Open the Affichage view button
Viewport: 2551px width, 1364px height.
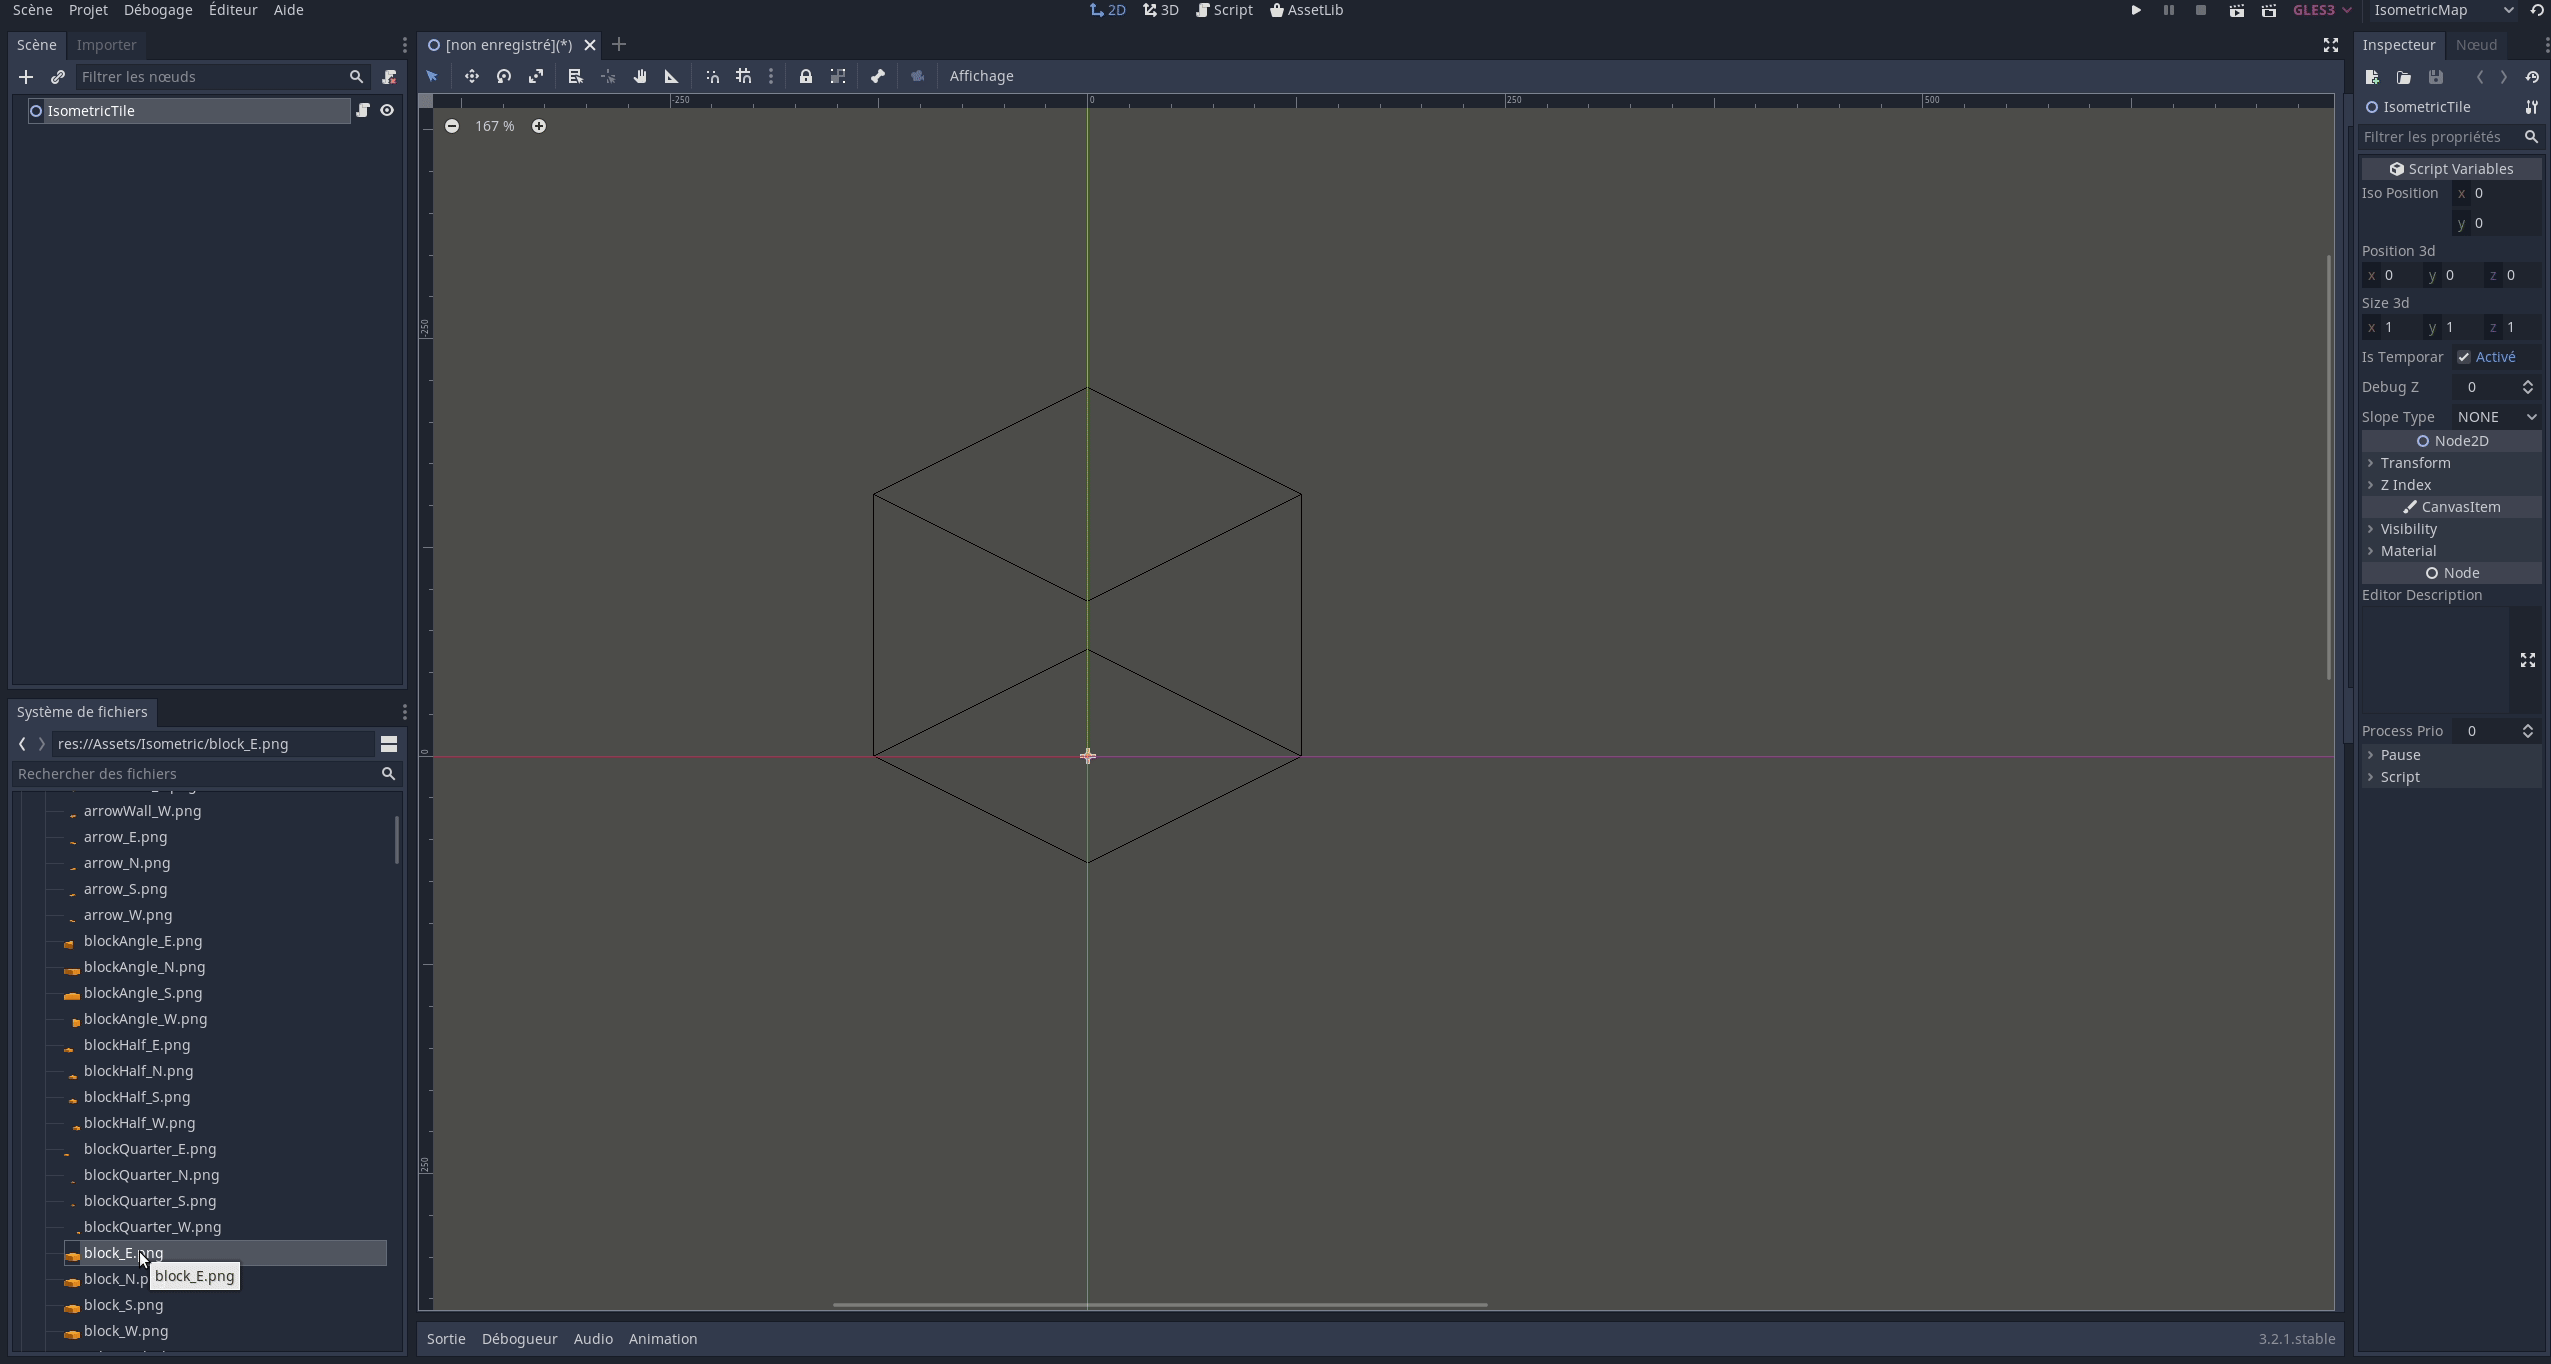coord(981,76)
